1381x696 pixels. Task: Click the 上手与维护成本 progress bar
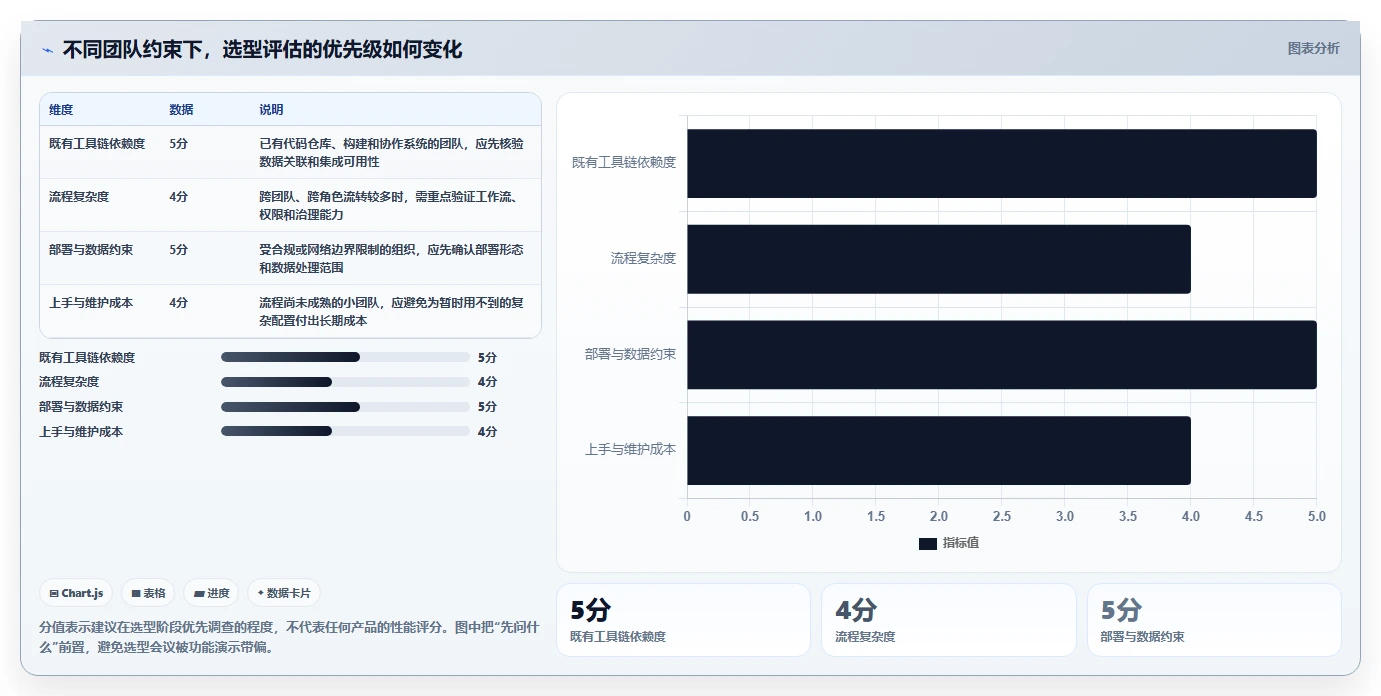(x=345, y=432)
